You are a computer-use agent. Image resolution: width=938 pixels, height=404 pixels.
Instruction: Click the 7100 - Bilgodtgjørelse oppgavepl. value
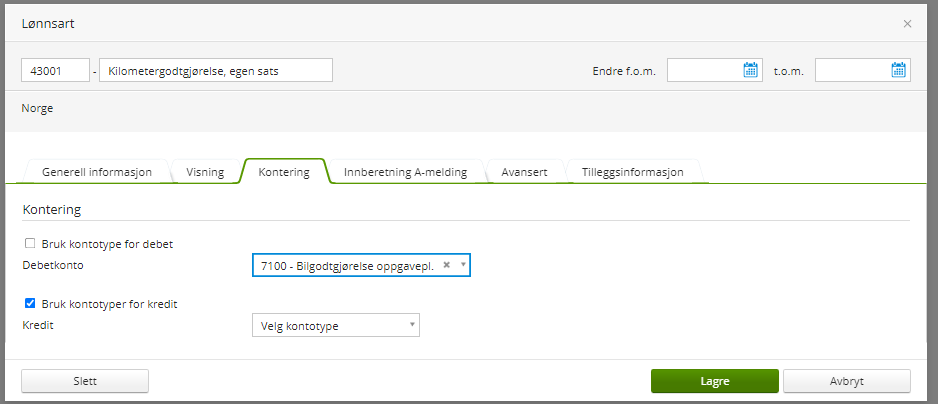tap(347, 265)
